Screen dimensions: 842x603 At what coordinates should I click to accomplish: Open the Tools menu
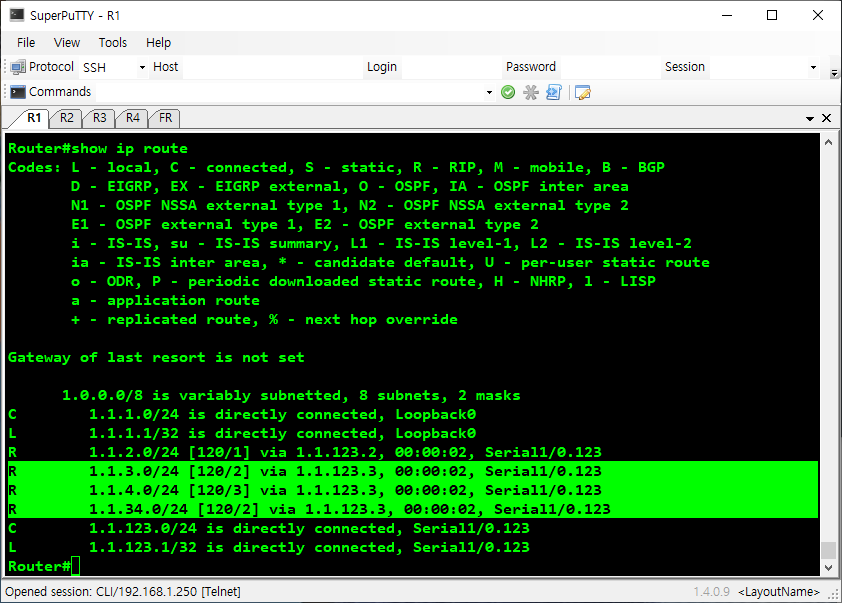pos(113,42)
